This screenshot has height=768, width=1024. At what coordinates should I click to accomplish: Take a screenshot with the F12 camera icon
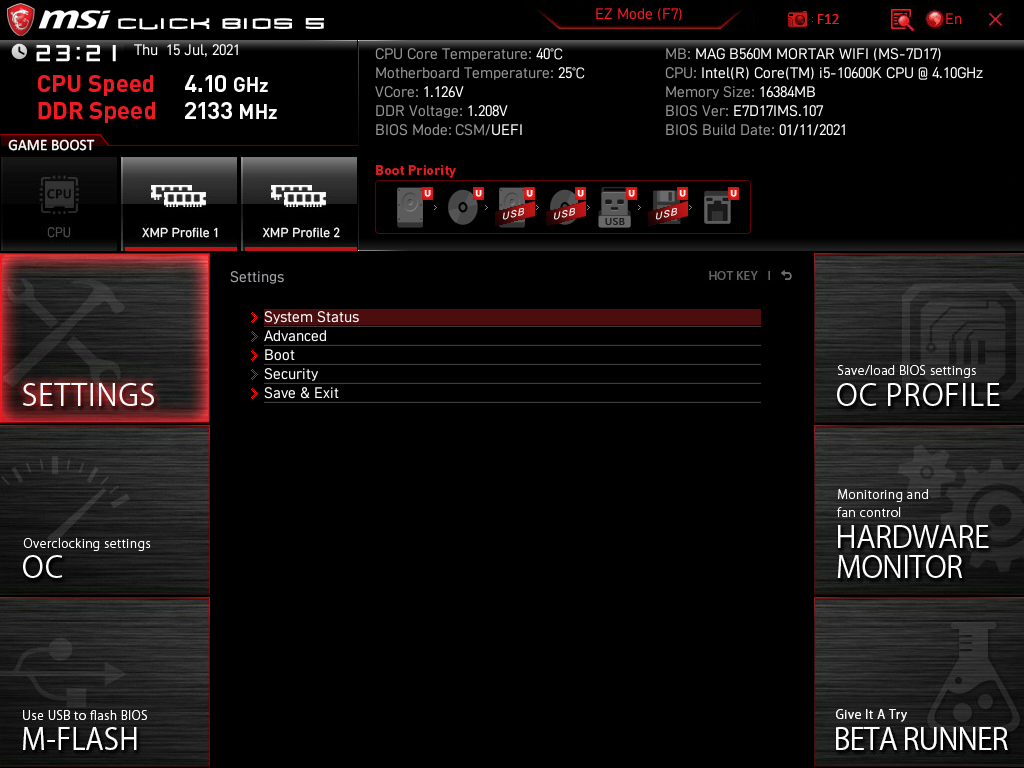(x=798, y=19)
